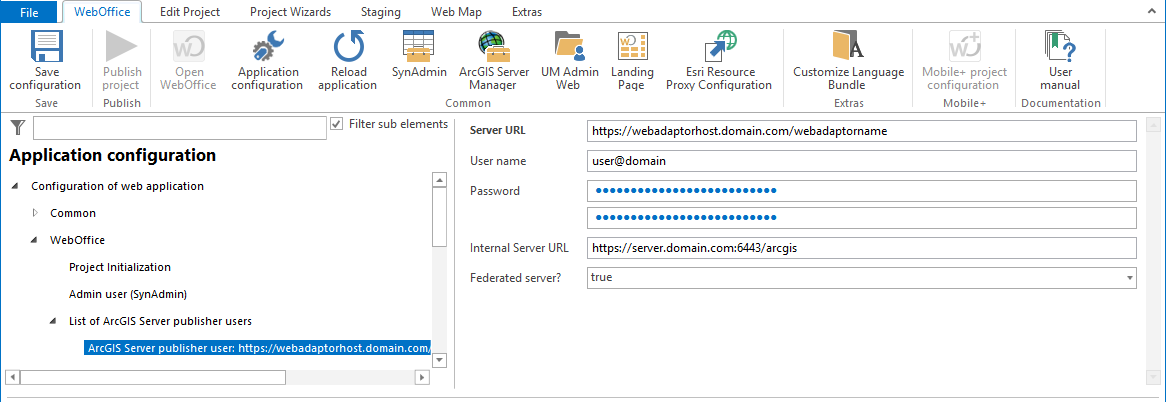Click the Save configuration icon
The width and height of the screenshot is (1166, 402).
(x=45, y=48)
